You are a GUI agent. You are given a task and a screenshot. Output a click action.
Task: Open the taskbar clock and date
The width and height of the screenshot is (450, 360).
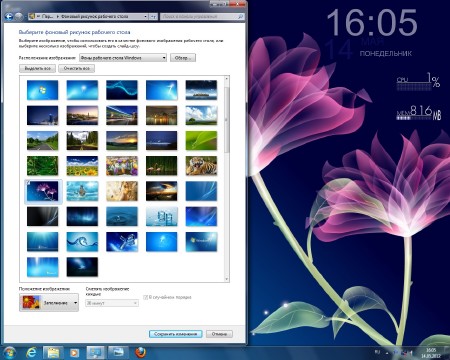tap(431, 353)
